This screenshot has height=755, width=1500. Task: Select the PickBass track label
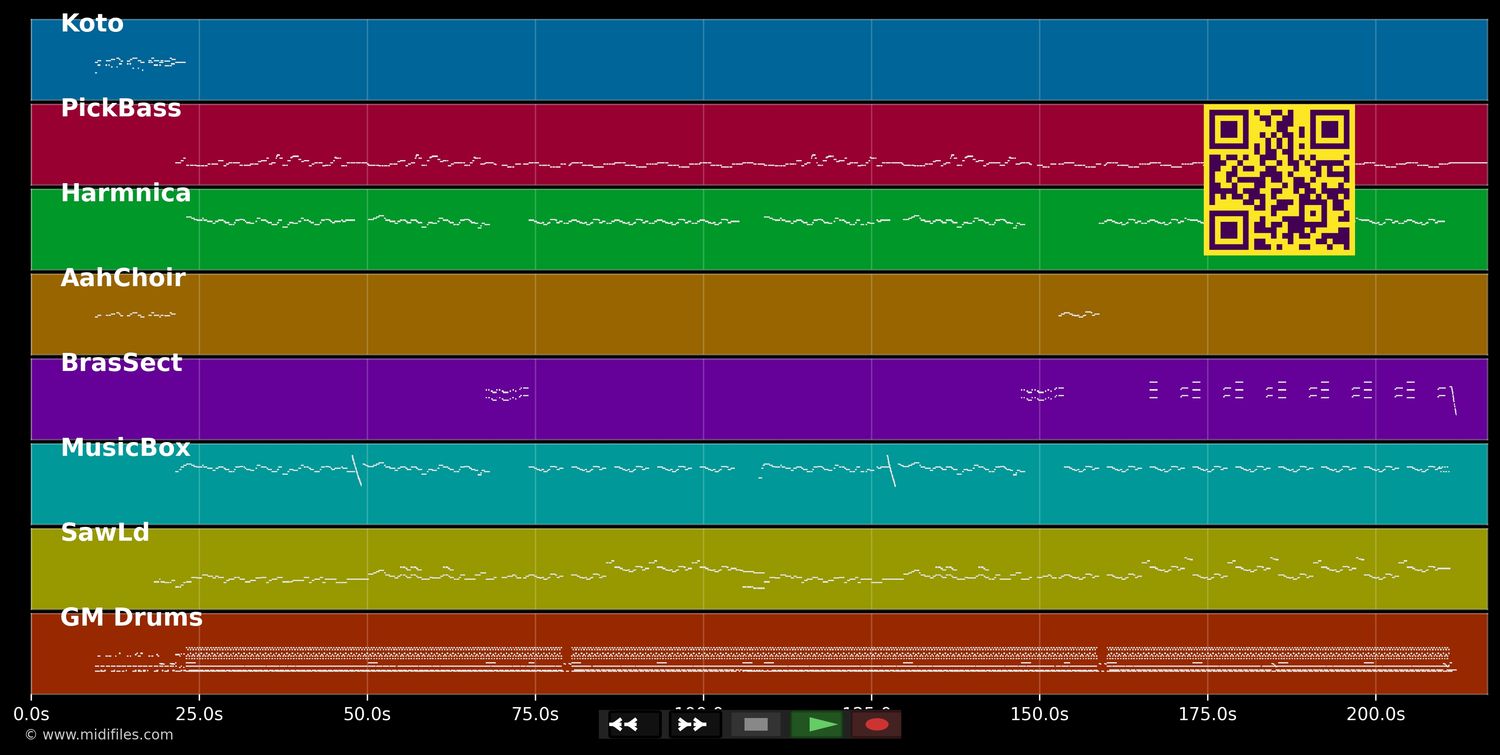coord(121,109)
